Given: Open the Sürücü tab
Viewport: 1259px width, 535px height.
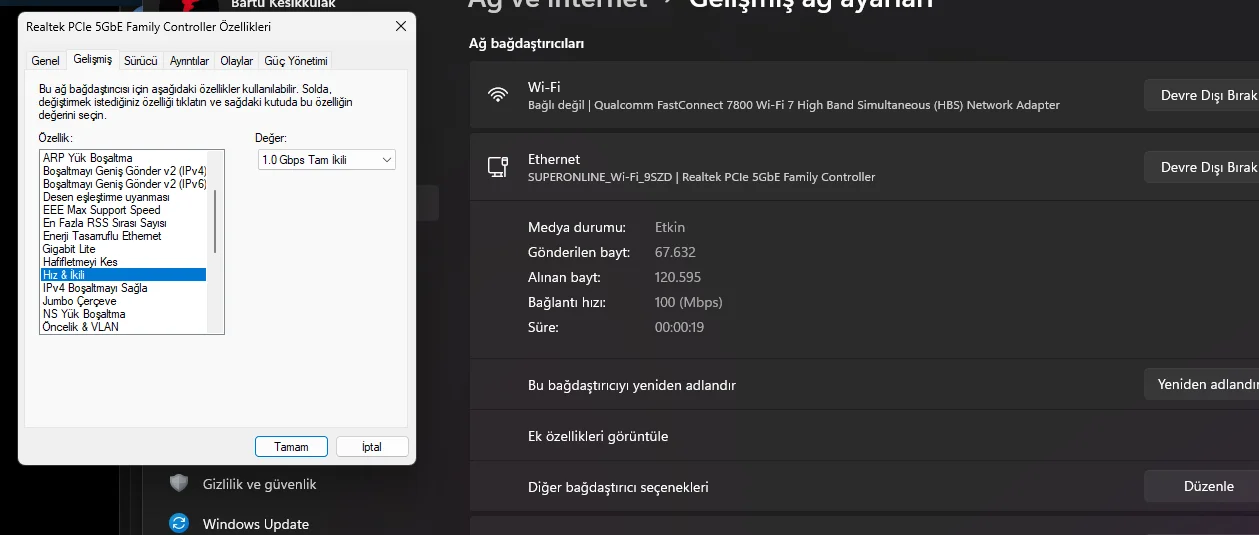Looking at the screenshot, I should tap(141, 61).
